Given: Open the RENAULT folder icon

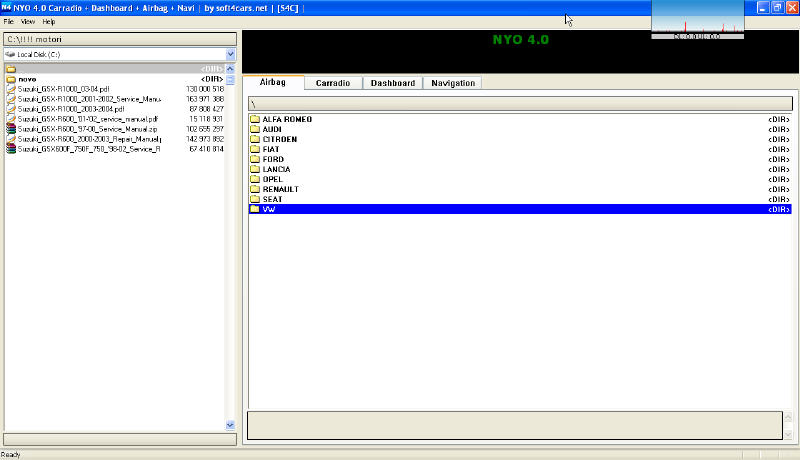Looking at the screenshot, I should [254, 189].
